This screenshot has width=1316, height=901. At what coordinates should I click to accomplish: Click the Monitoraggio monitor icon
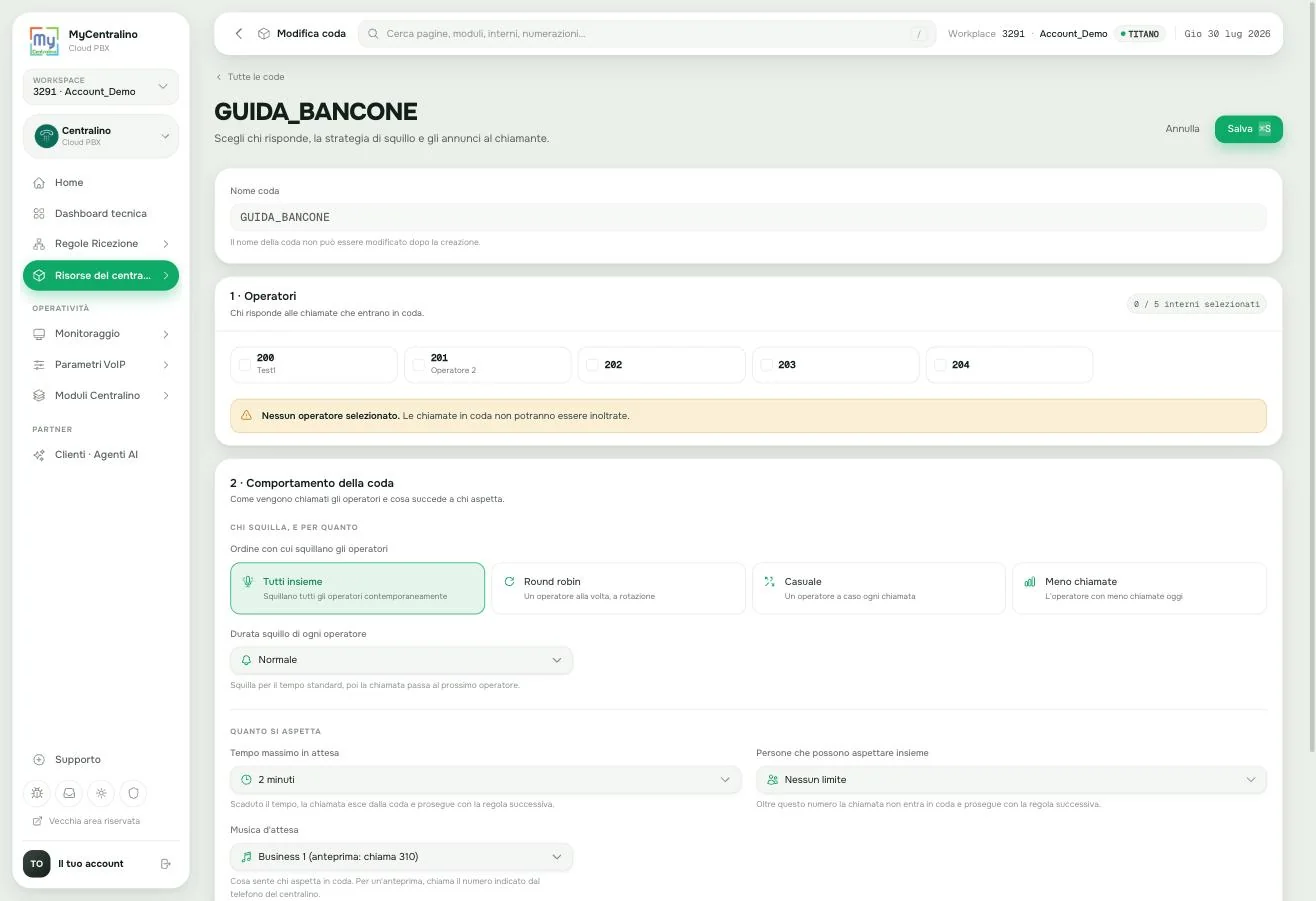(39, 334)
